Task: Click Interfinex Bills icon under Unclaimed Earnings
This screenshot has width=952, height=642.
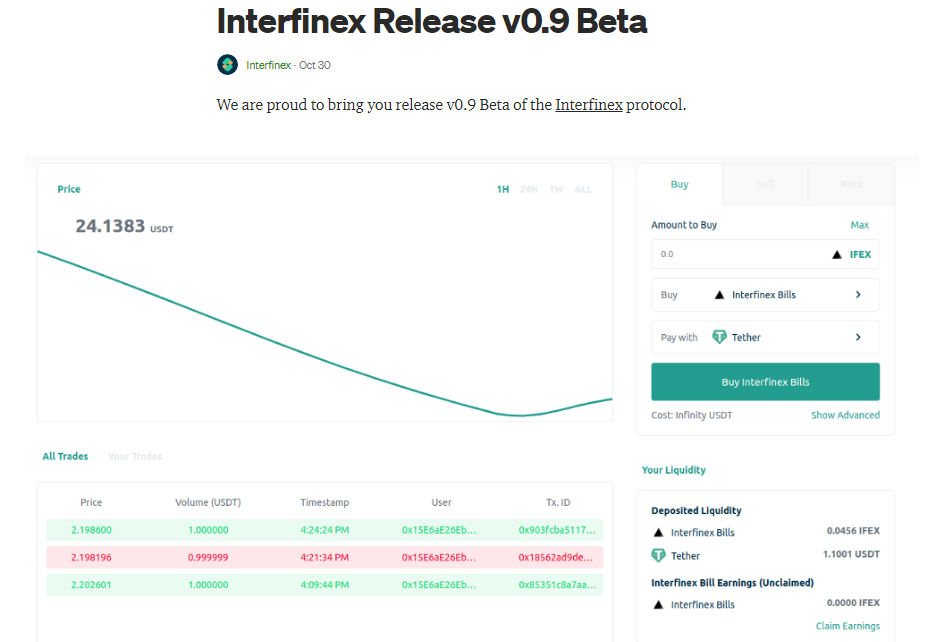Action: [658, 605]
